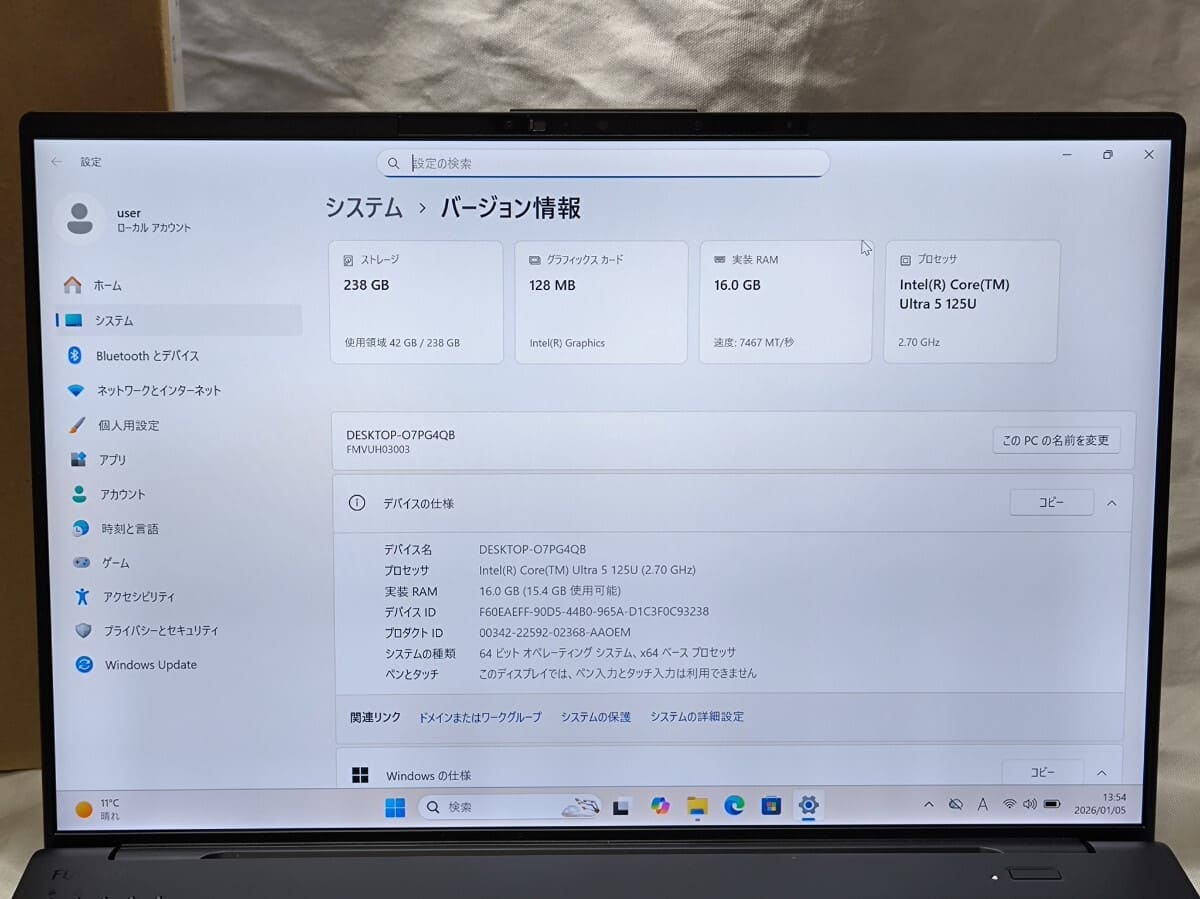Click the プロセッサ card chip icon
The height and width of the screenshot is (899, 1200).
tap(905, 260)
